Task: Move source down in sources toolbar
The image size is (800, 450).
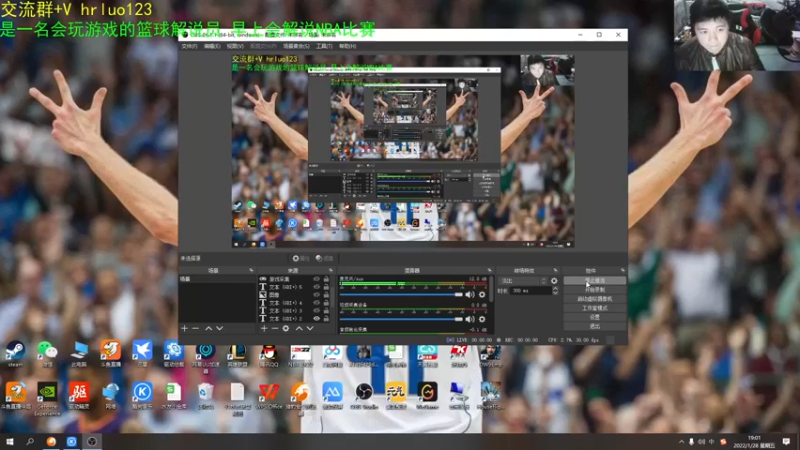Action: pyautogui.click(x=310, y=329)
